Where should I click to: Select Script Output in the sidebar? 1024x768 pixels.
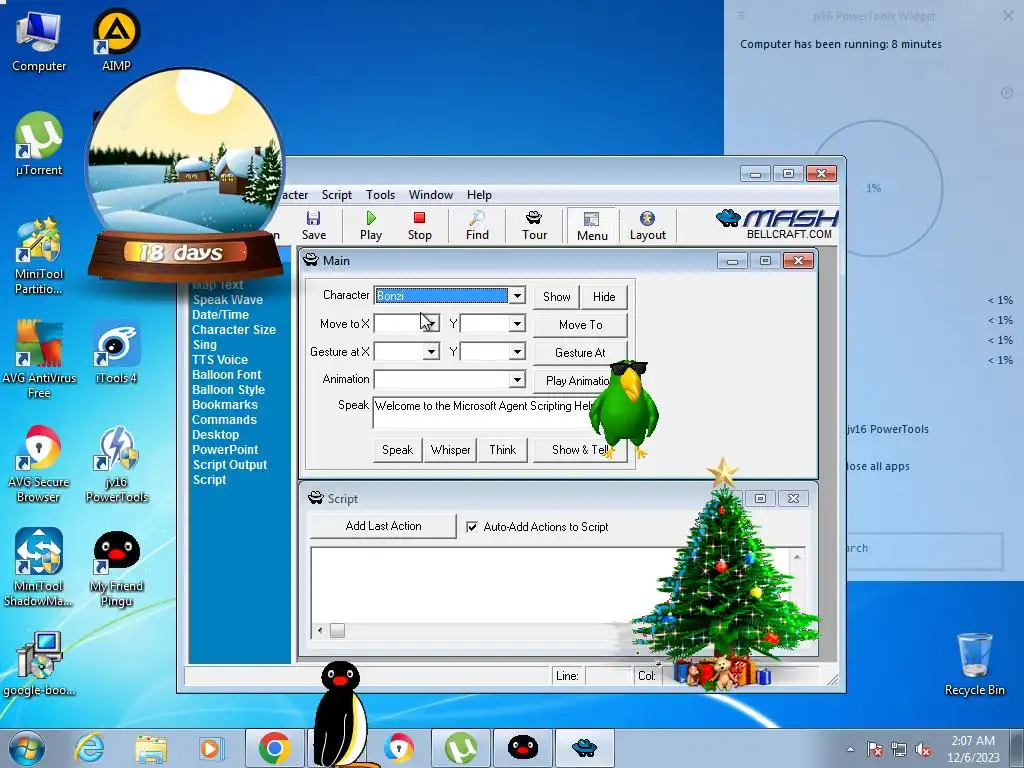230,465
